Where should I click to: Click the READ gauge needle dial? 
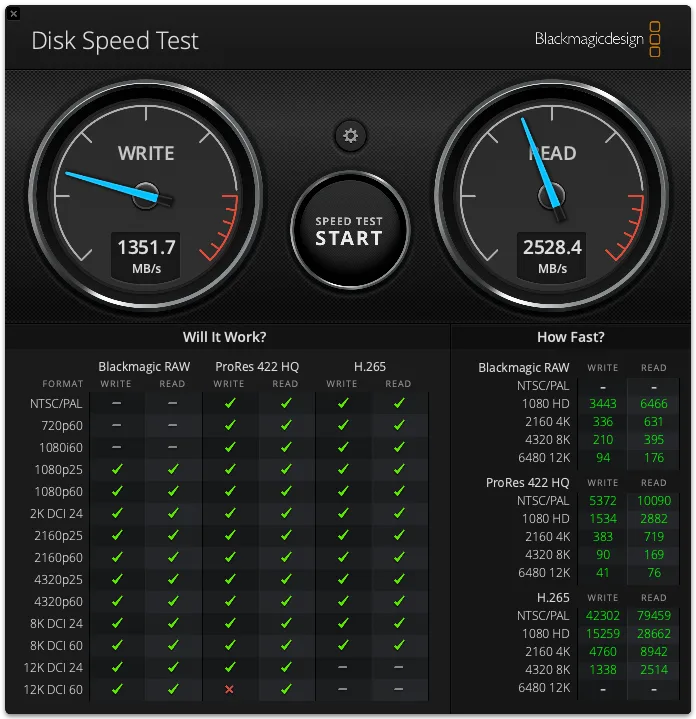pos(551,196)
